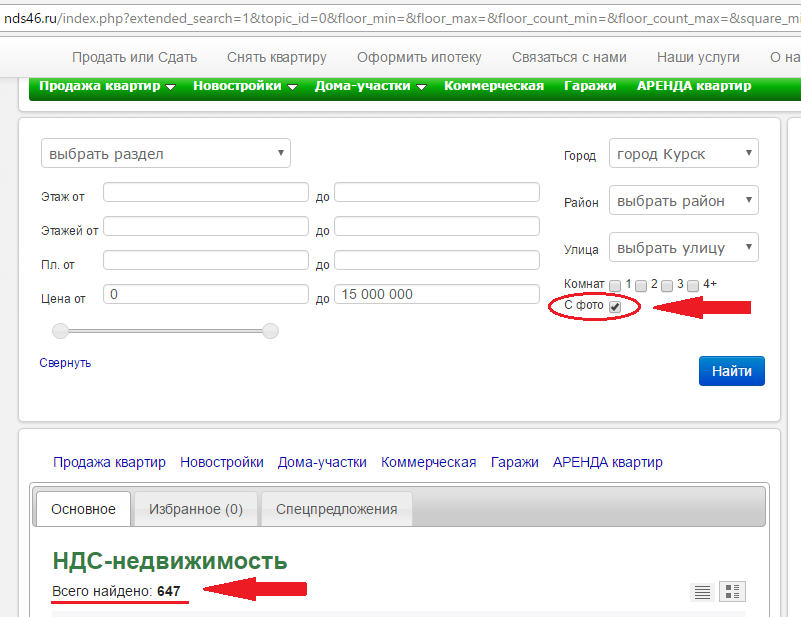Follow blue 'Коммерческая' link
This screenshot has width=801, height=617.
pyautogui.click(x=429, y=462)
